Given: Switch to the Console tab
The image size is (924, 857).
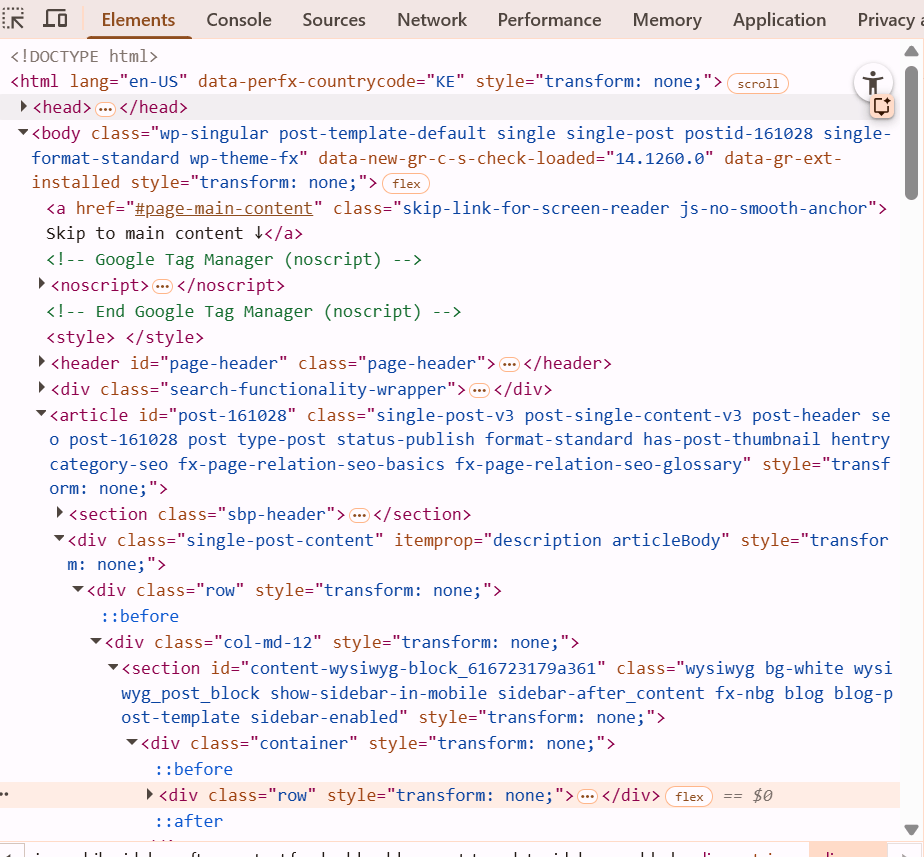Looking at the screenshot, I should click(x=239, y=19).
